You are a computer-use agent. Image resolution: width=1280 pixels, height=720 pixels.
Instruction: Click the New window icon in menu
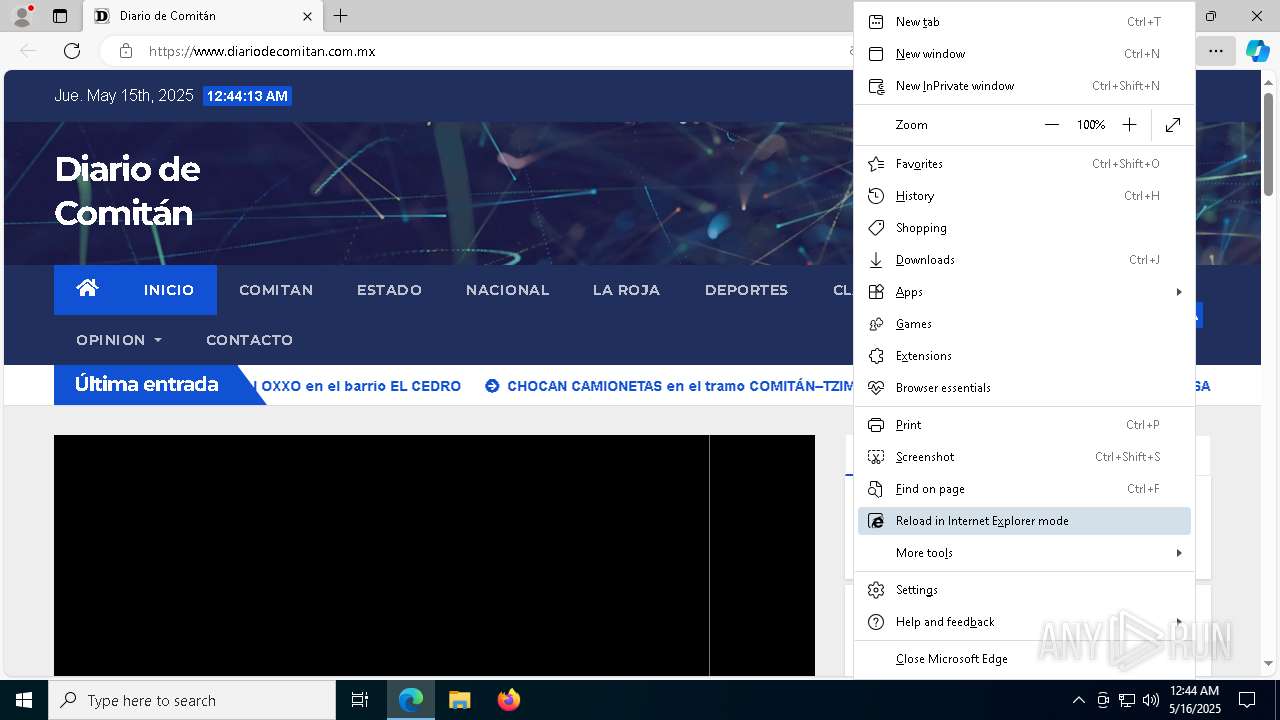pyautogui.click(x=876, y=54)
